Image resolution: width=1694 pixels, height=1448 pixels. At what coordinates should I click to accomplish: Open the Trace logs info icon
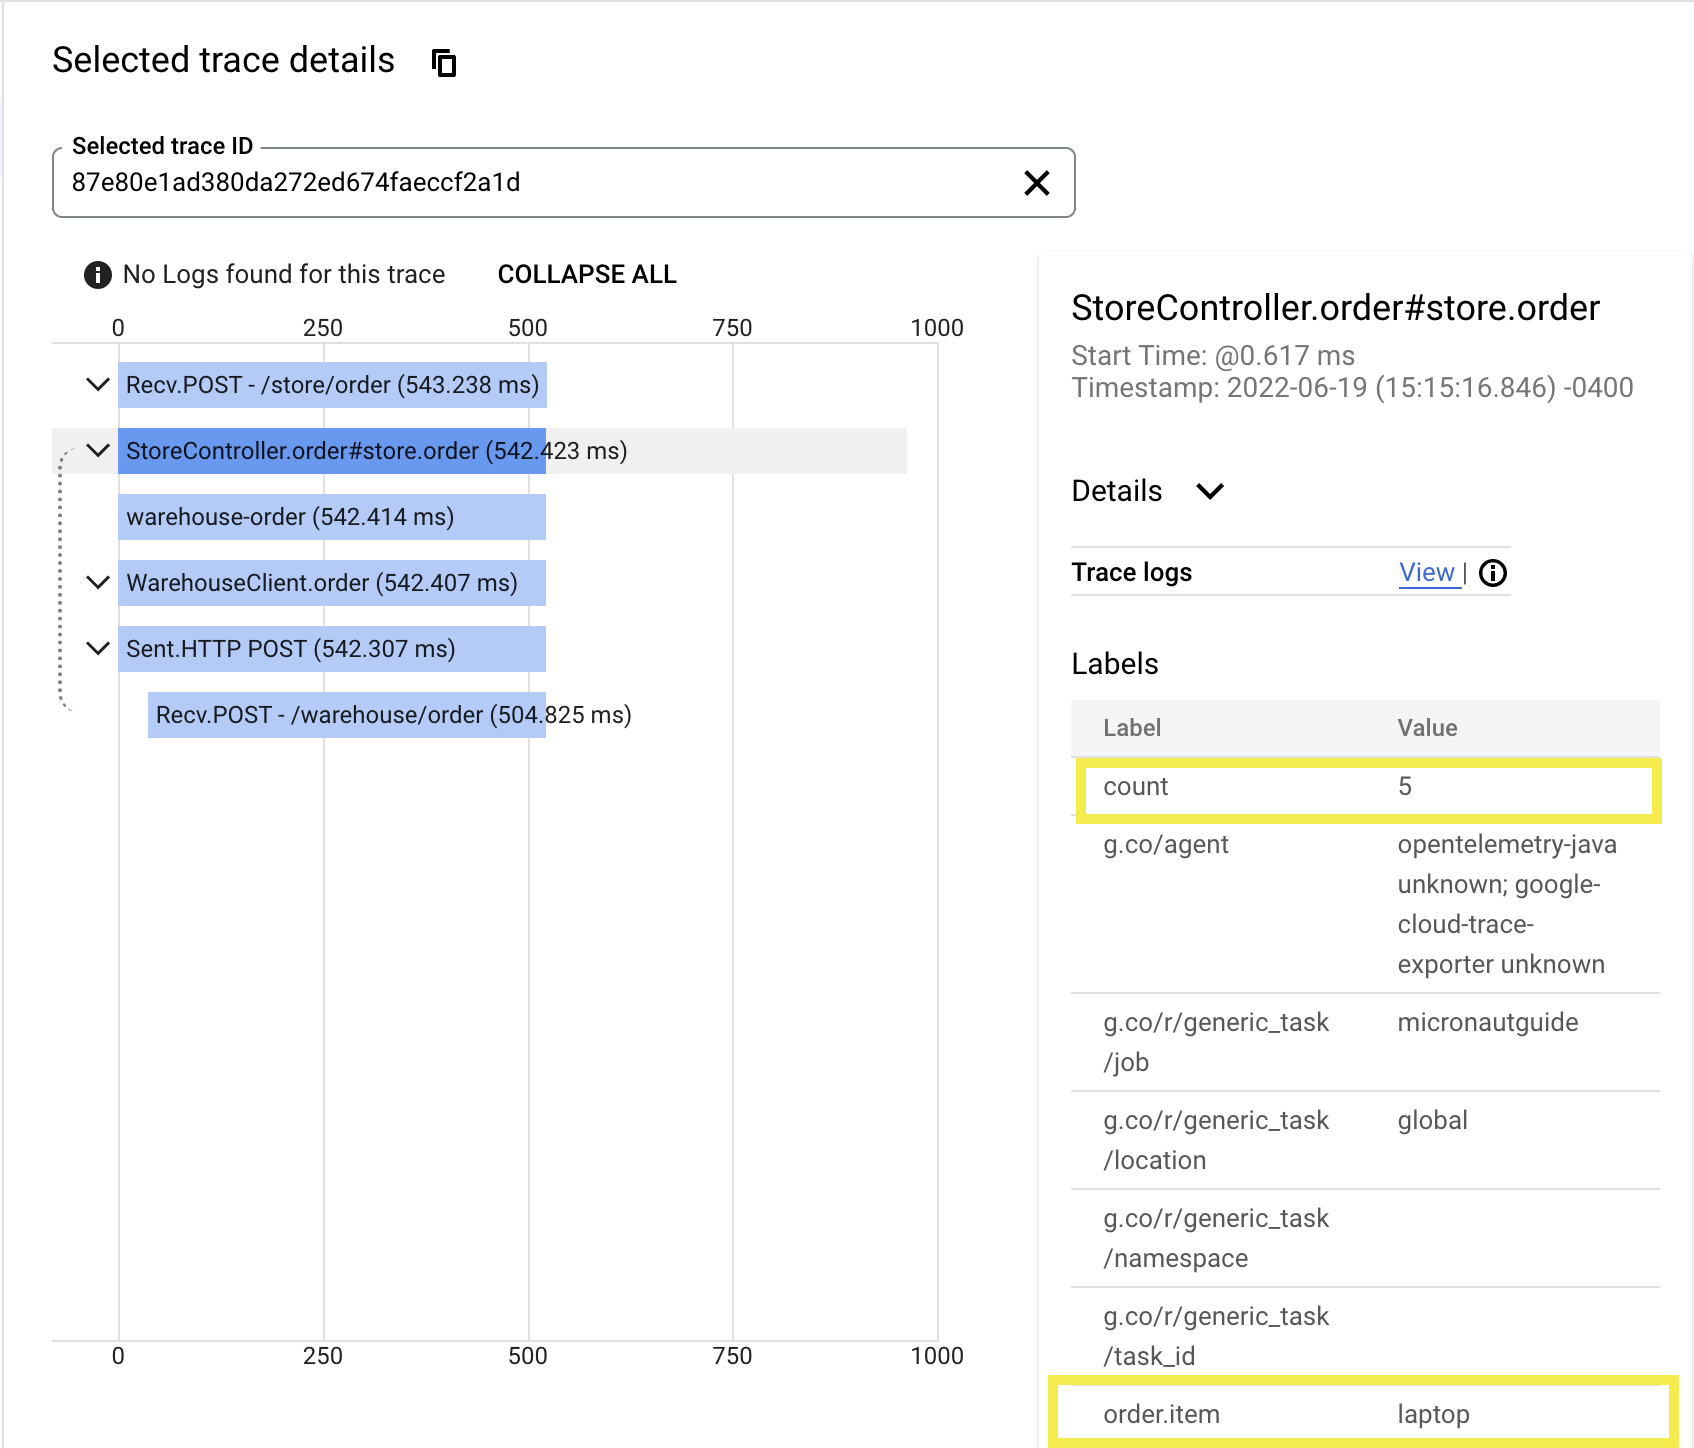coord(1493,573)
